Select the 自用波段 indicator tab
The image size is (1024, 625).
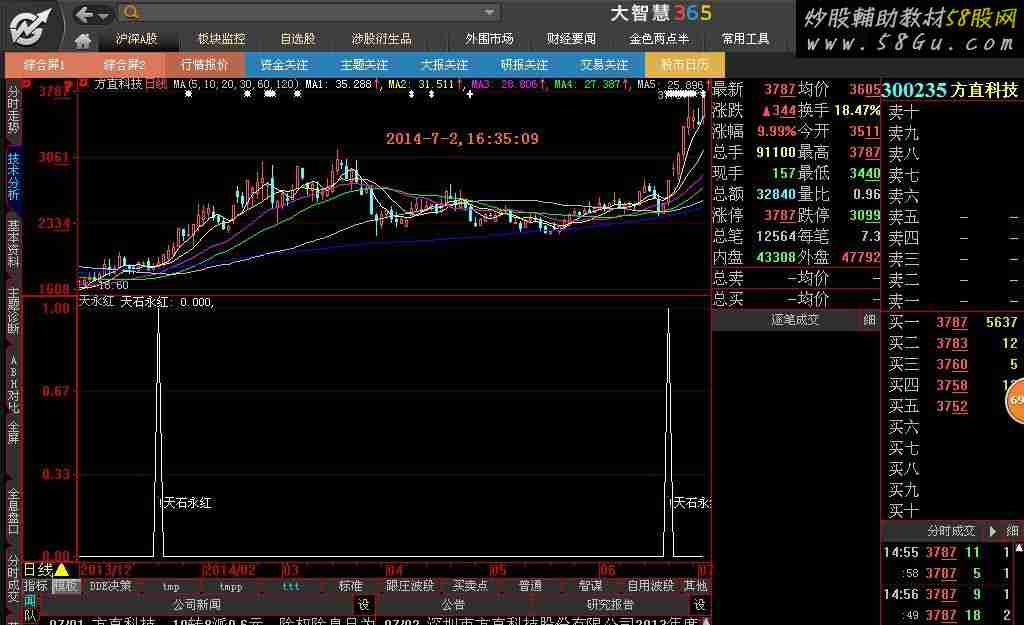tap(650, 586)
